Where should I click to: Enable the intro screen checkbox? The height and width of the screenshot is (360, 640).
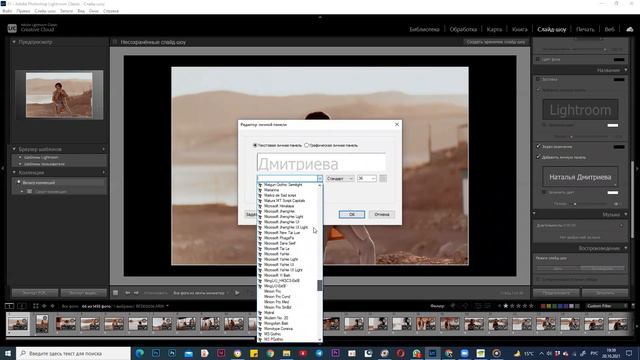[x=538, y=79]
